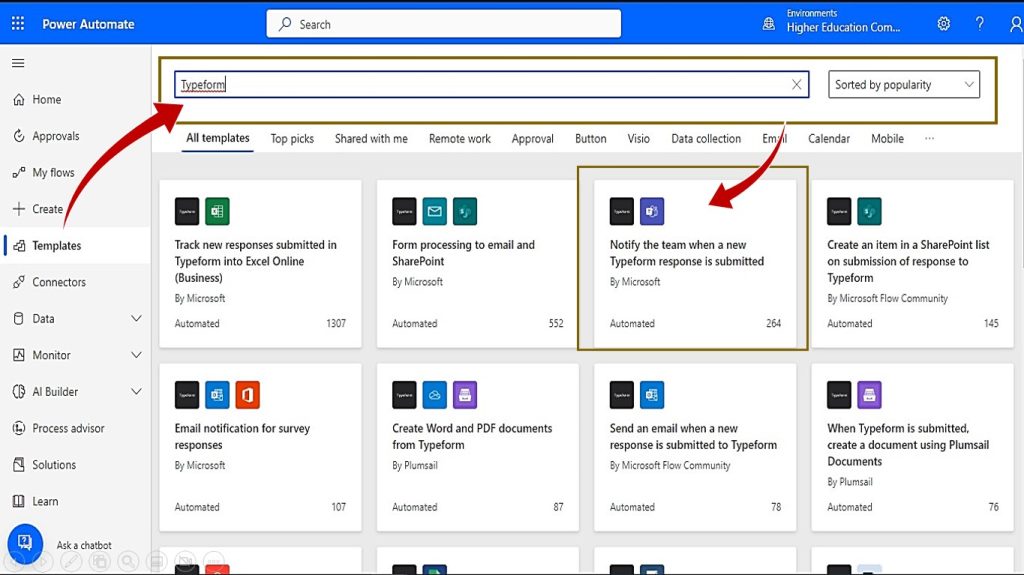Click Typeform icon on Track new responses card
Image resolution: width=1024 pixels, height=575 pixels.
click(x=187, y=211)
